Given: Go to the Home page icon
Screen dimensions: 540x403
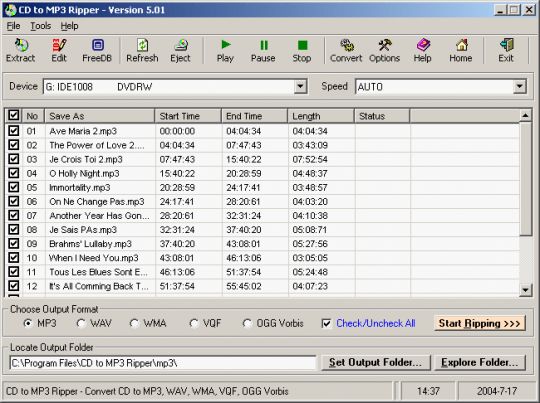Looking at the screenshot, I should [461, 51].
